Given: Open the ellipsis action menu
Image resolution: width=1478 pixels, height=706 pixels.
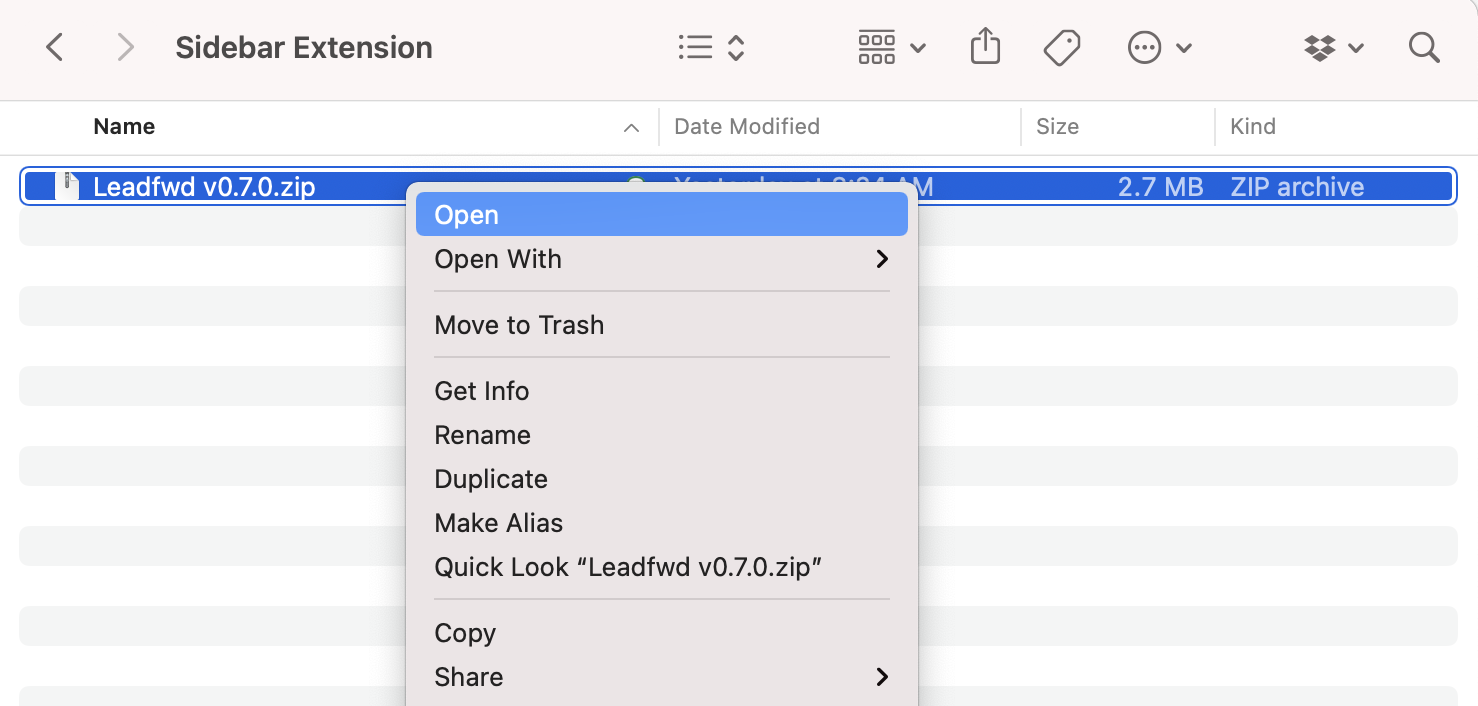Looking at the screenshot, I should click(x=1159, y=47).
